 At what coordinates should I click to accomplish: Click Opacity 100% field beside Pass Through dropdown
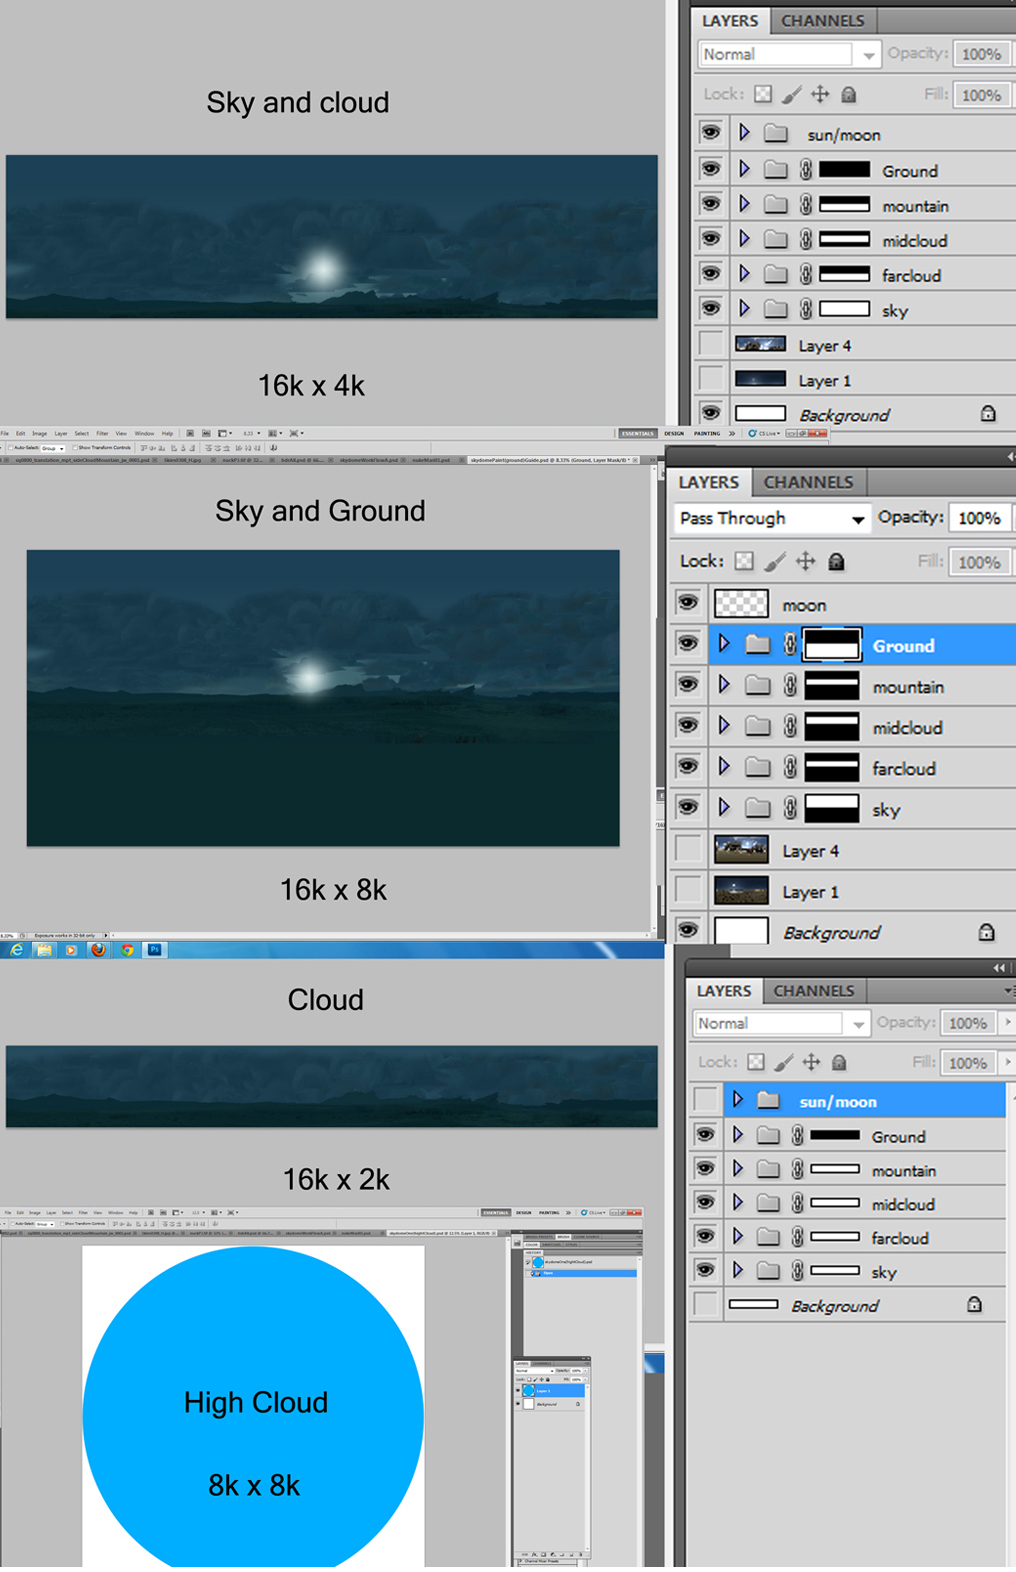978,518
